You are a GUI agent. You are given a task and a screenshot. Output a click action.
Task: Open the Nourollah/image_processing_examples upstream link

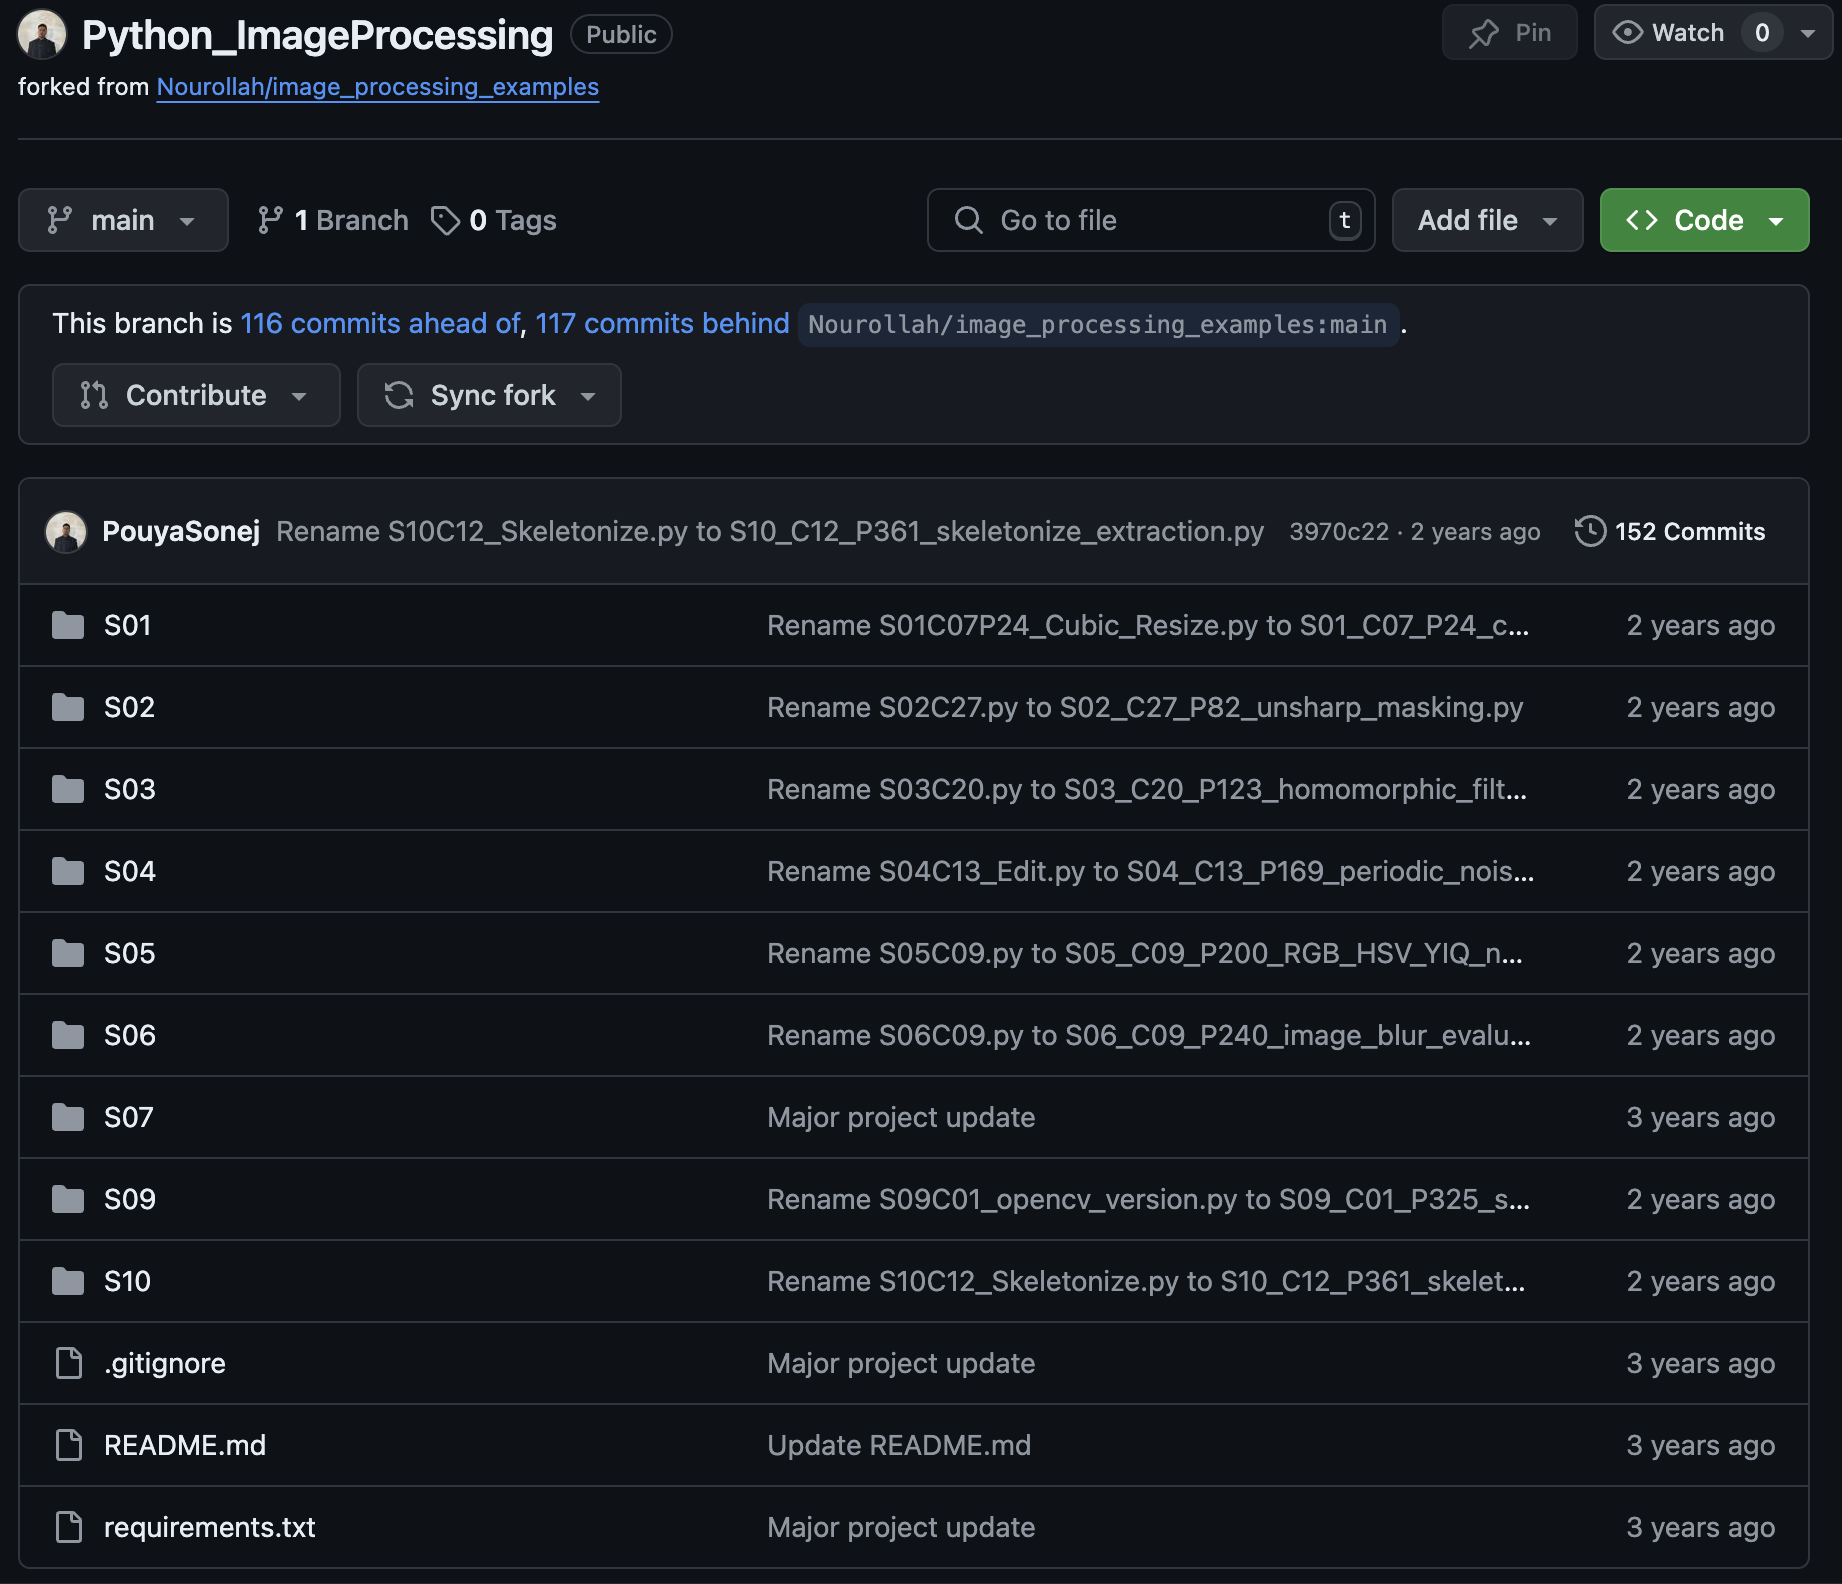pos(378,87)
